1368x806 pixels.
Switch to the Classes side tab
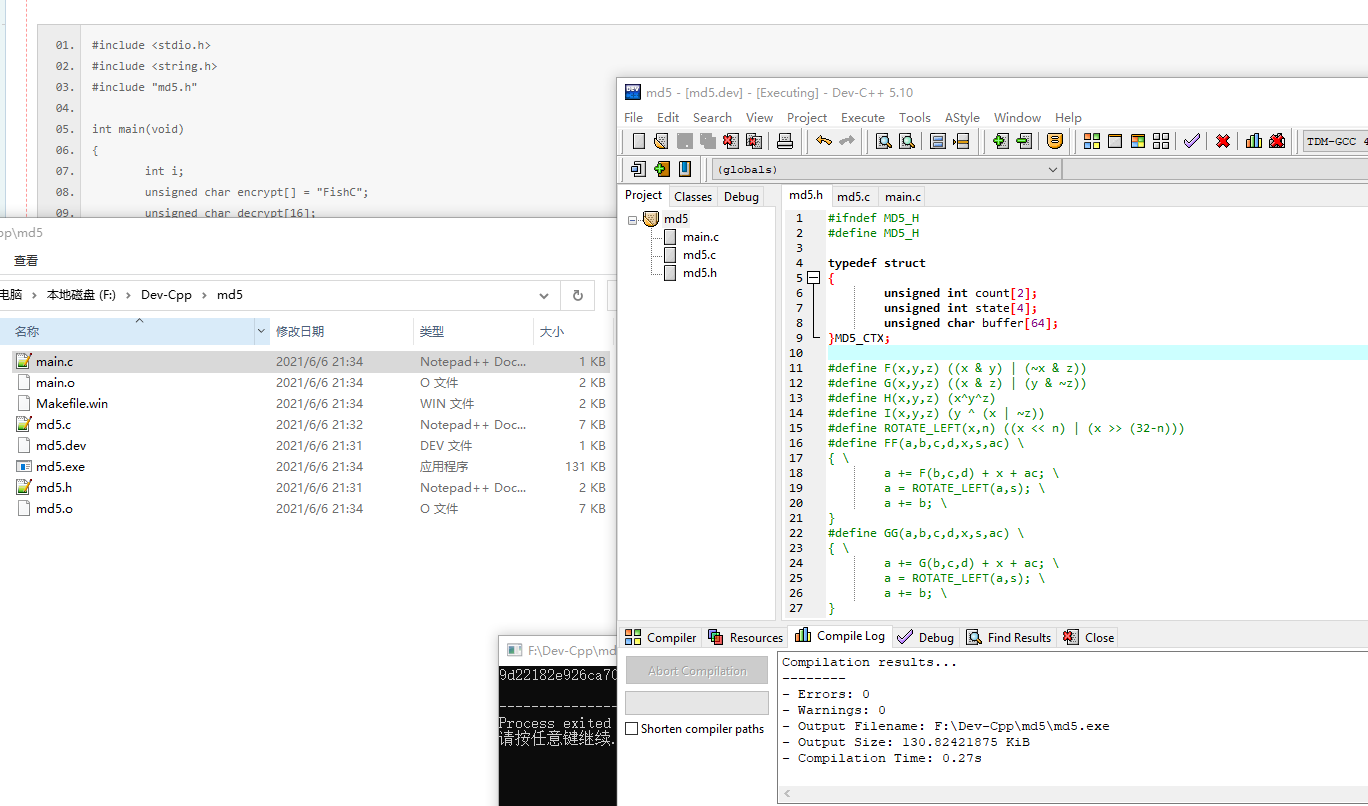click(x=693, y=197)
